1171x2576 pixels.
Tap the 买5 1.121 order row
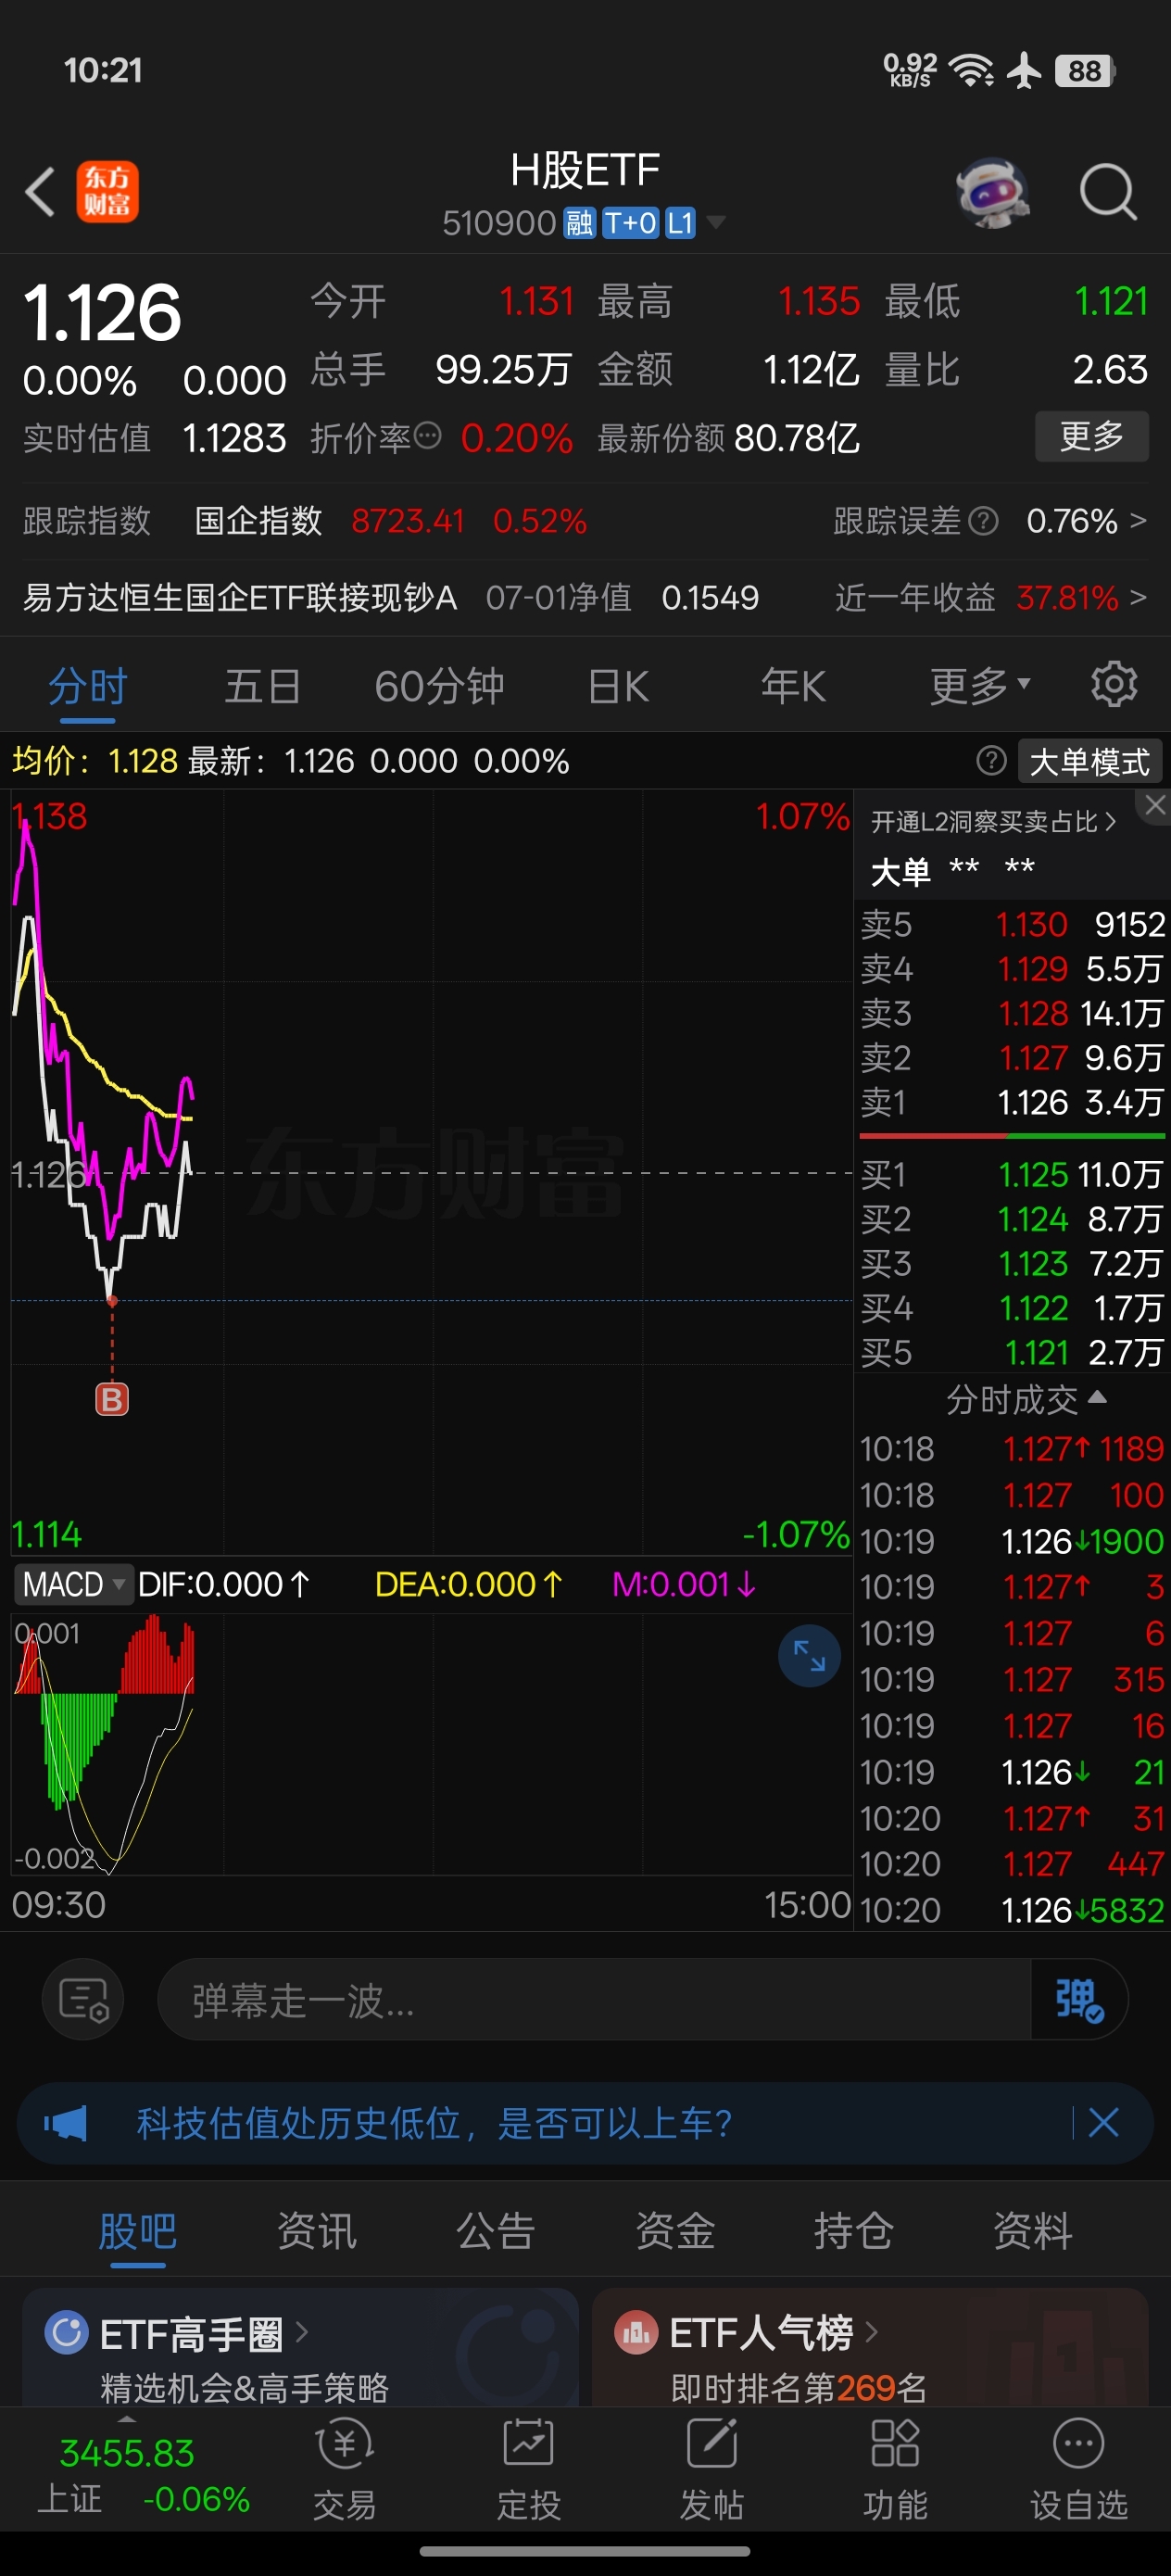pos(1012,1351)
